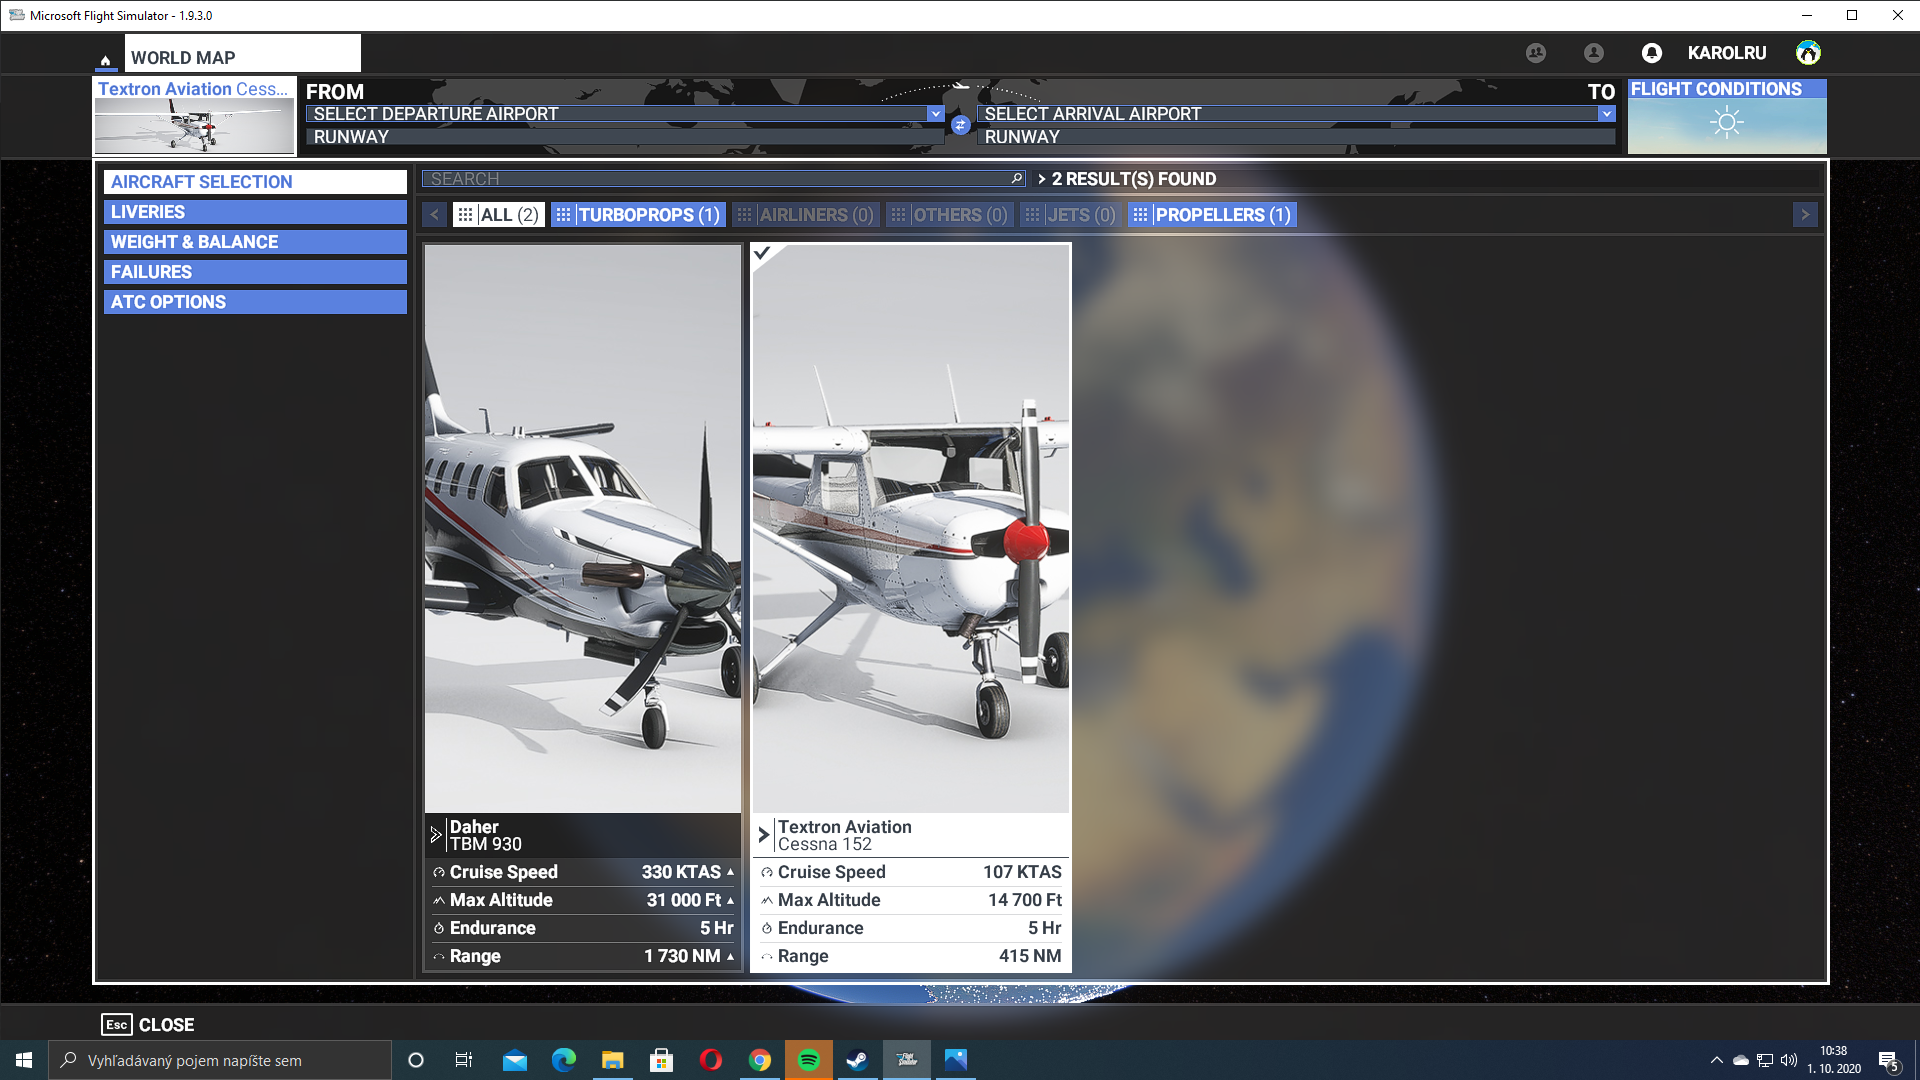Open the FLIGHT CONDITIONS panel

pos(1727,116)
